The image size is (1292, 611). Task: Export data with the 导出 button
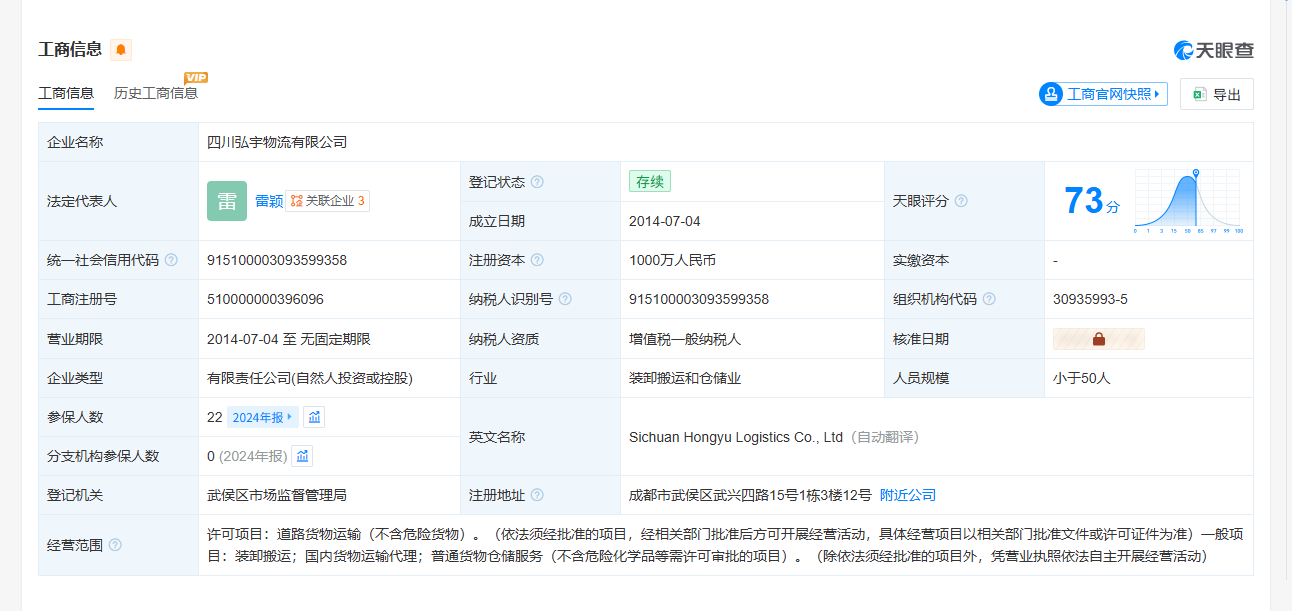pyautogui.click(x=1216, y=94)
